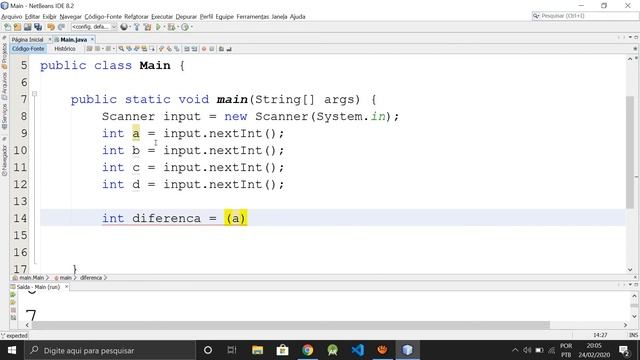Click the editor vertical scrollbar
The image size is (640, 360).
pyautogui.click(x=630, y=152)
